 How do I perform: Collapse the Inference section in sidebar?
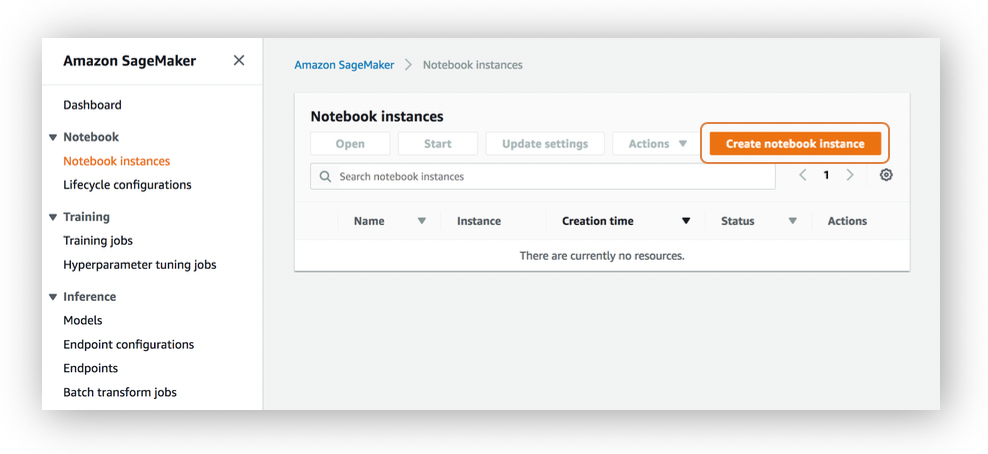point(53,297)
